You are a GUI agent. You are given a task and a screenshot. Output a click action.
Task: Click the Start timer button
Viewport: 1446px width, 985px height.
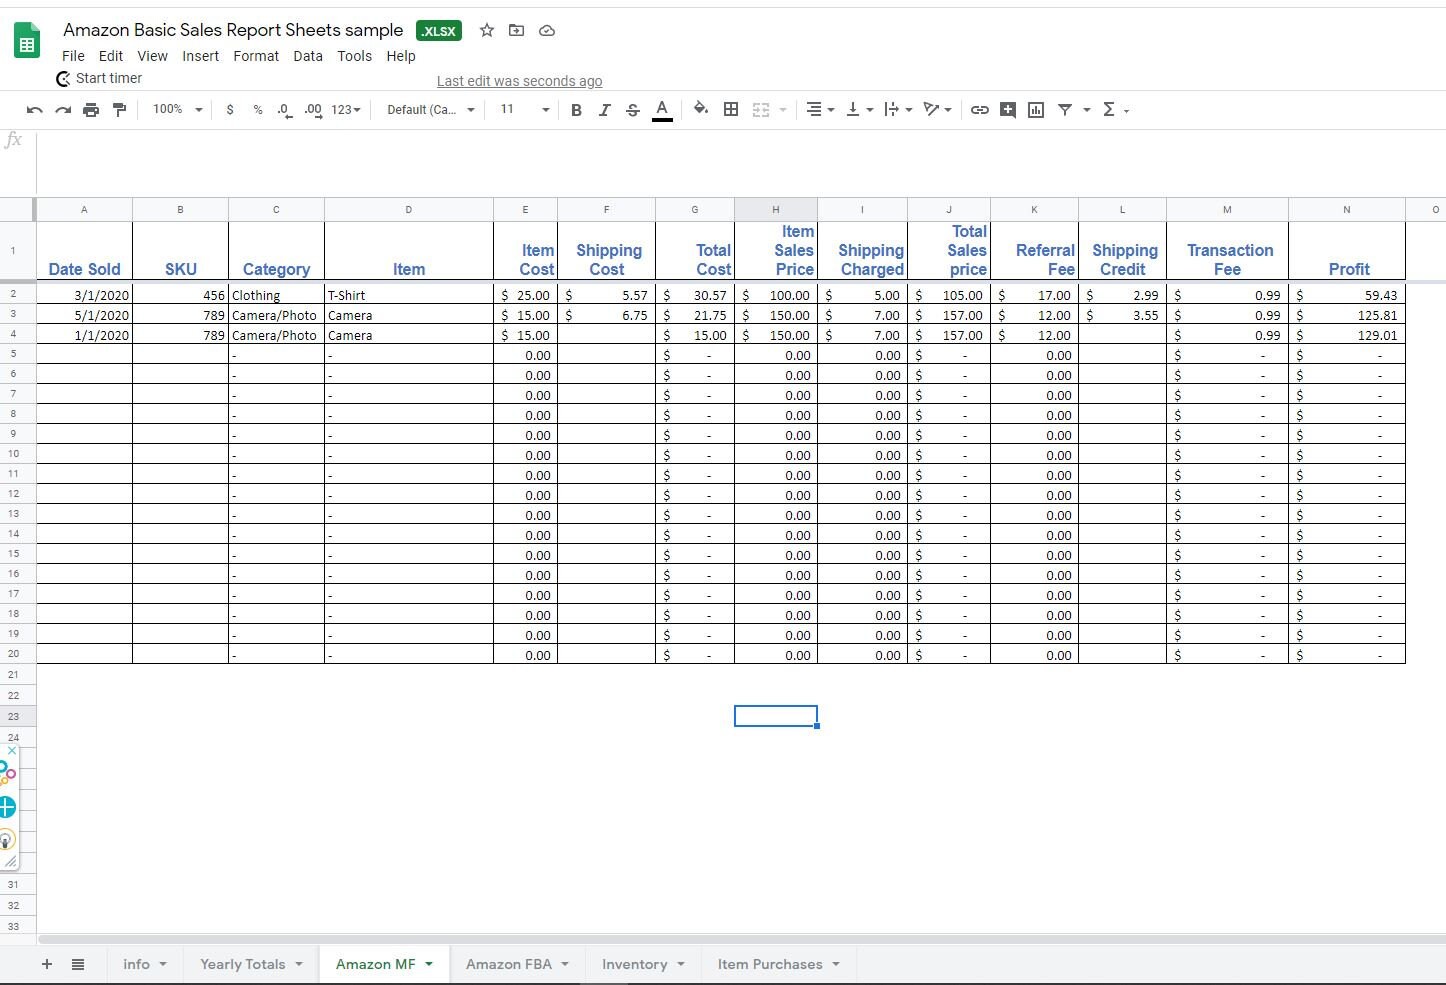[109, 78]
